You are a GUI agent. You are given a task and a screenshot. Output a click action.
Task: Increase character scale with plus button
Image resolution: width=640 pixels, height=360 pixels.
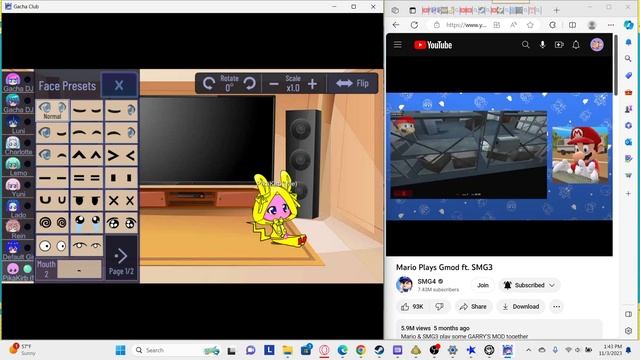[312, 84]
